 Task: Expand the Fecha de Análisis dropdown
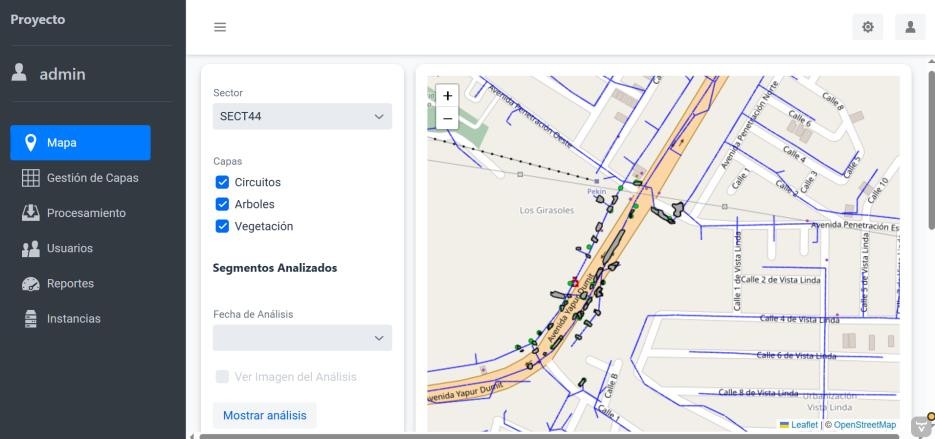tap(302, 338)
